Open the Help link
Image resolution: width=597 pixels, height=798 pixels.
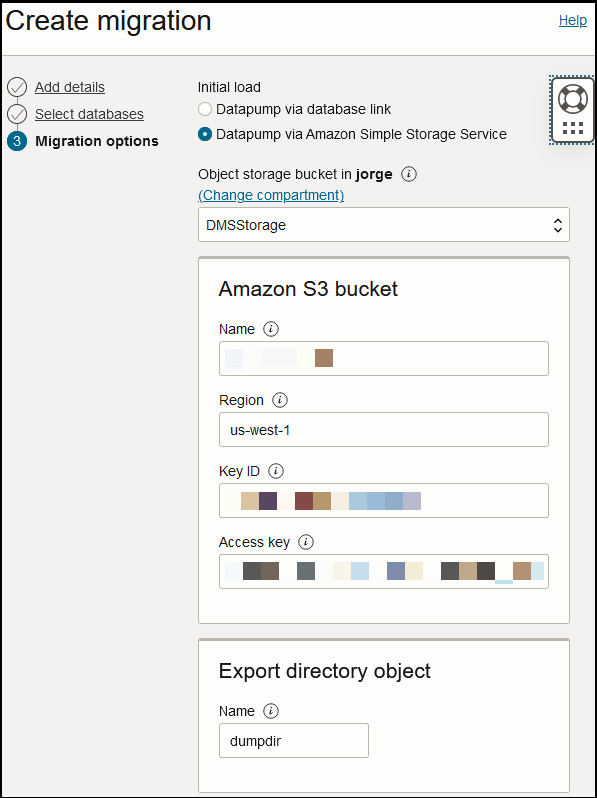tap(573, 20)
